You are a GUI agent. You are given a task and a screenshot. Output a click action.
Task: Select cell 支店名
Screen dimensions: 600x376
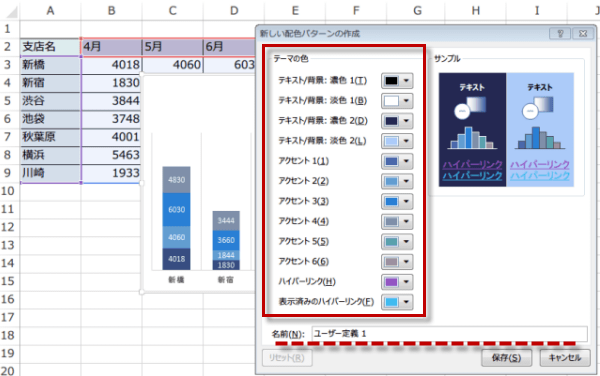tap(50, 47)
